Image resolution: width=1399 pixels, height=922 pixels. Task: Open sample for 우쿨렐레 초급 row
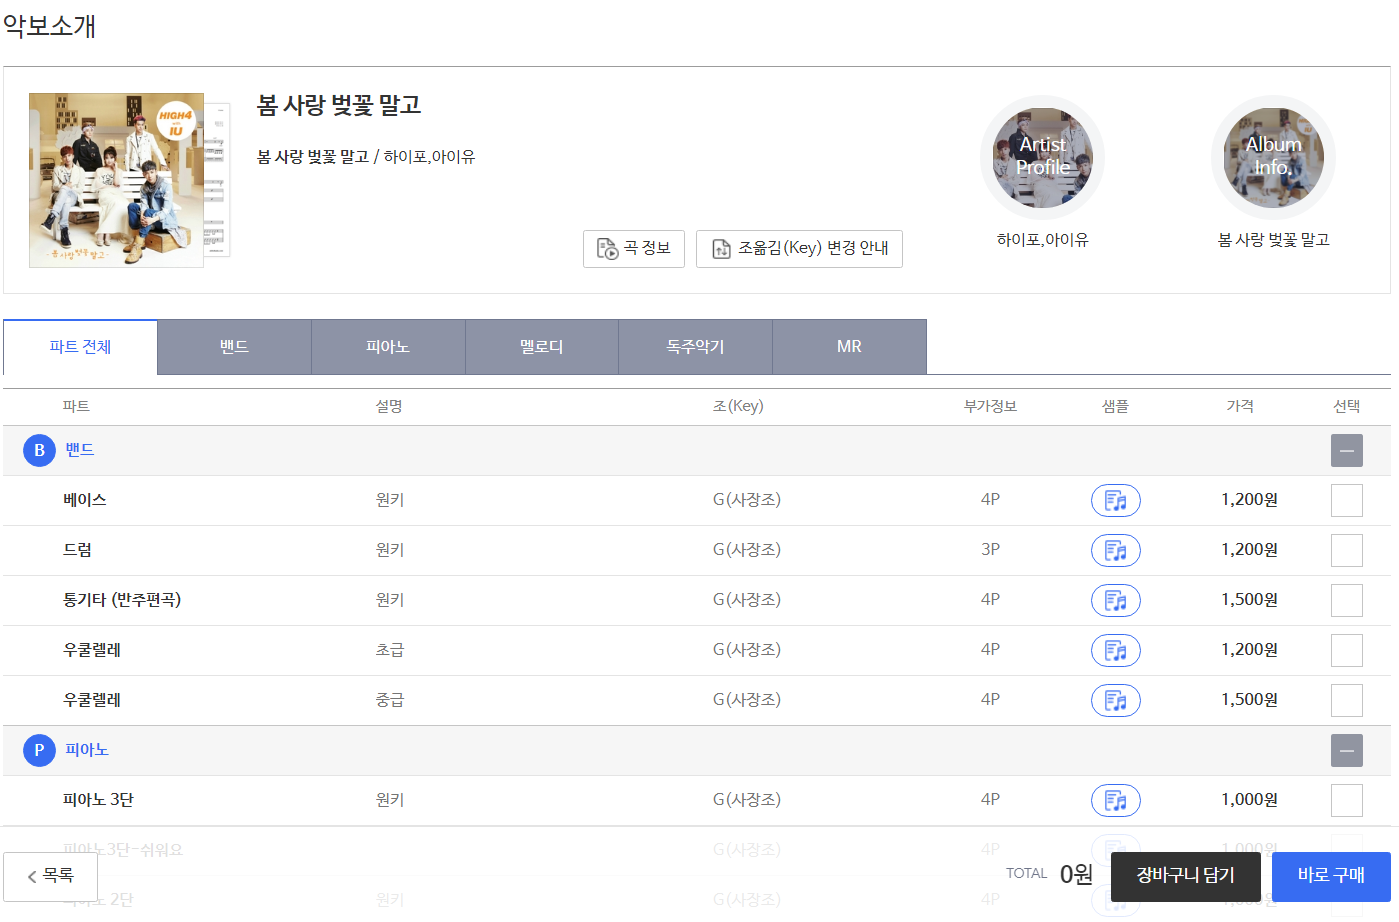[x=1115, y=650]
